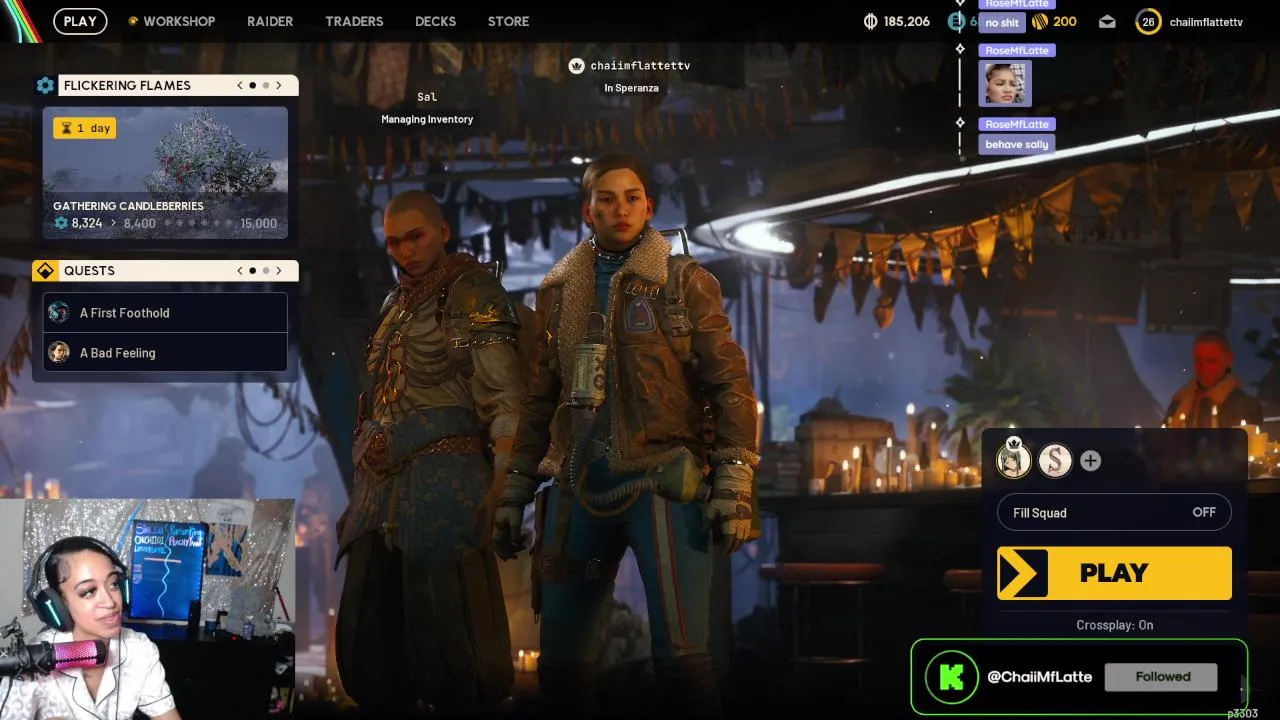Screen dimensions: 1280x720
Task: Open the RAIDER tab
Action: tap(270, 21)
